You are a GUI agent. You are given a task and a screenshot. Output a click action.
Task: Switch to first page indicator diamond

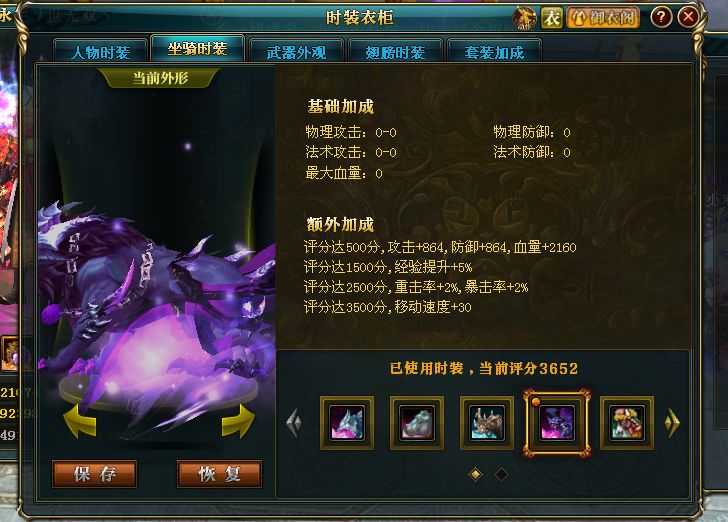(x=476, y=474)
